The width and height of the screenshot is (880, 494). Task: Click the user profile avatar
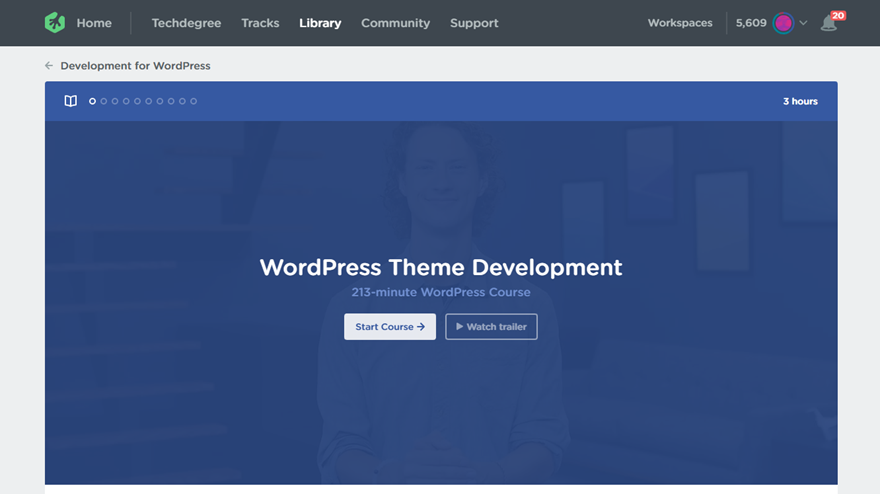(783, 23)
